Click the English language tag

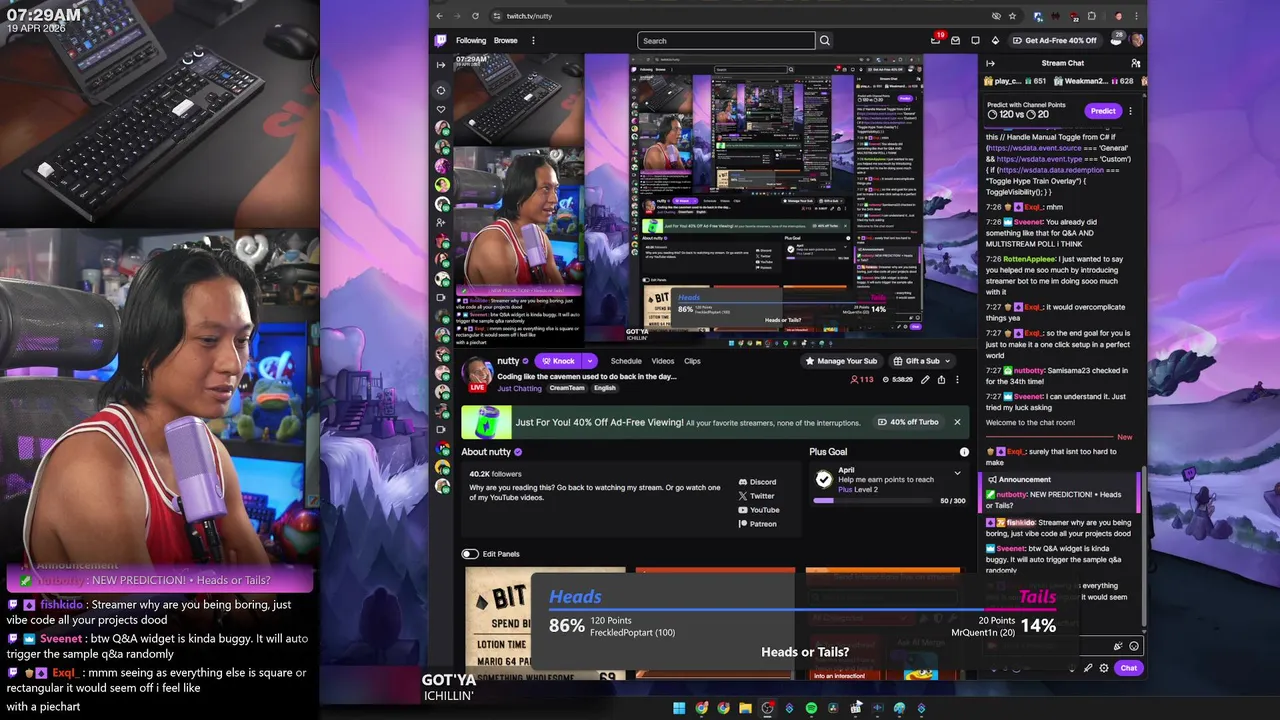pos(605,388)
